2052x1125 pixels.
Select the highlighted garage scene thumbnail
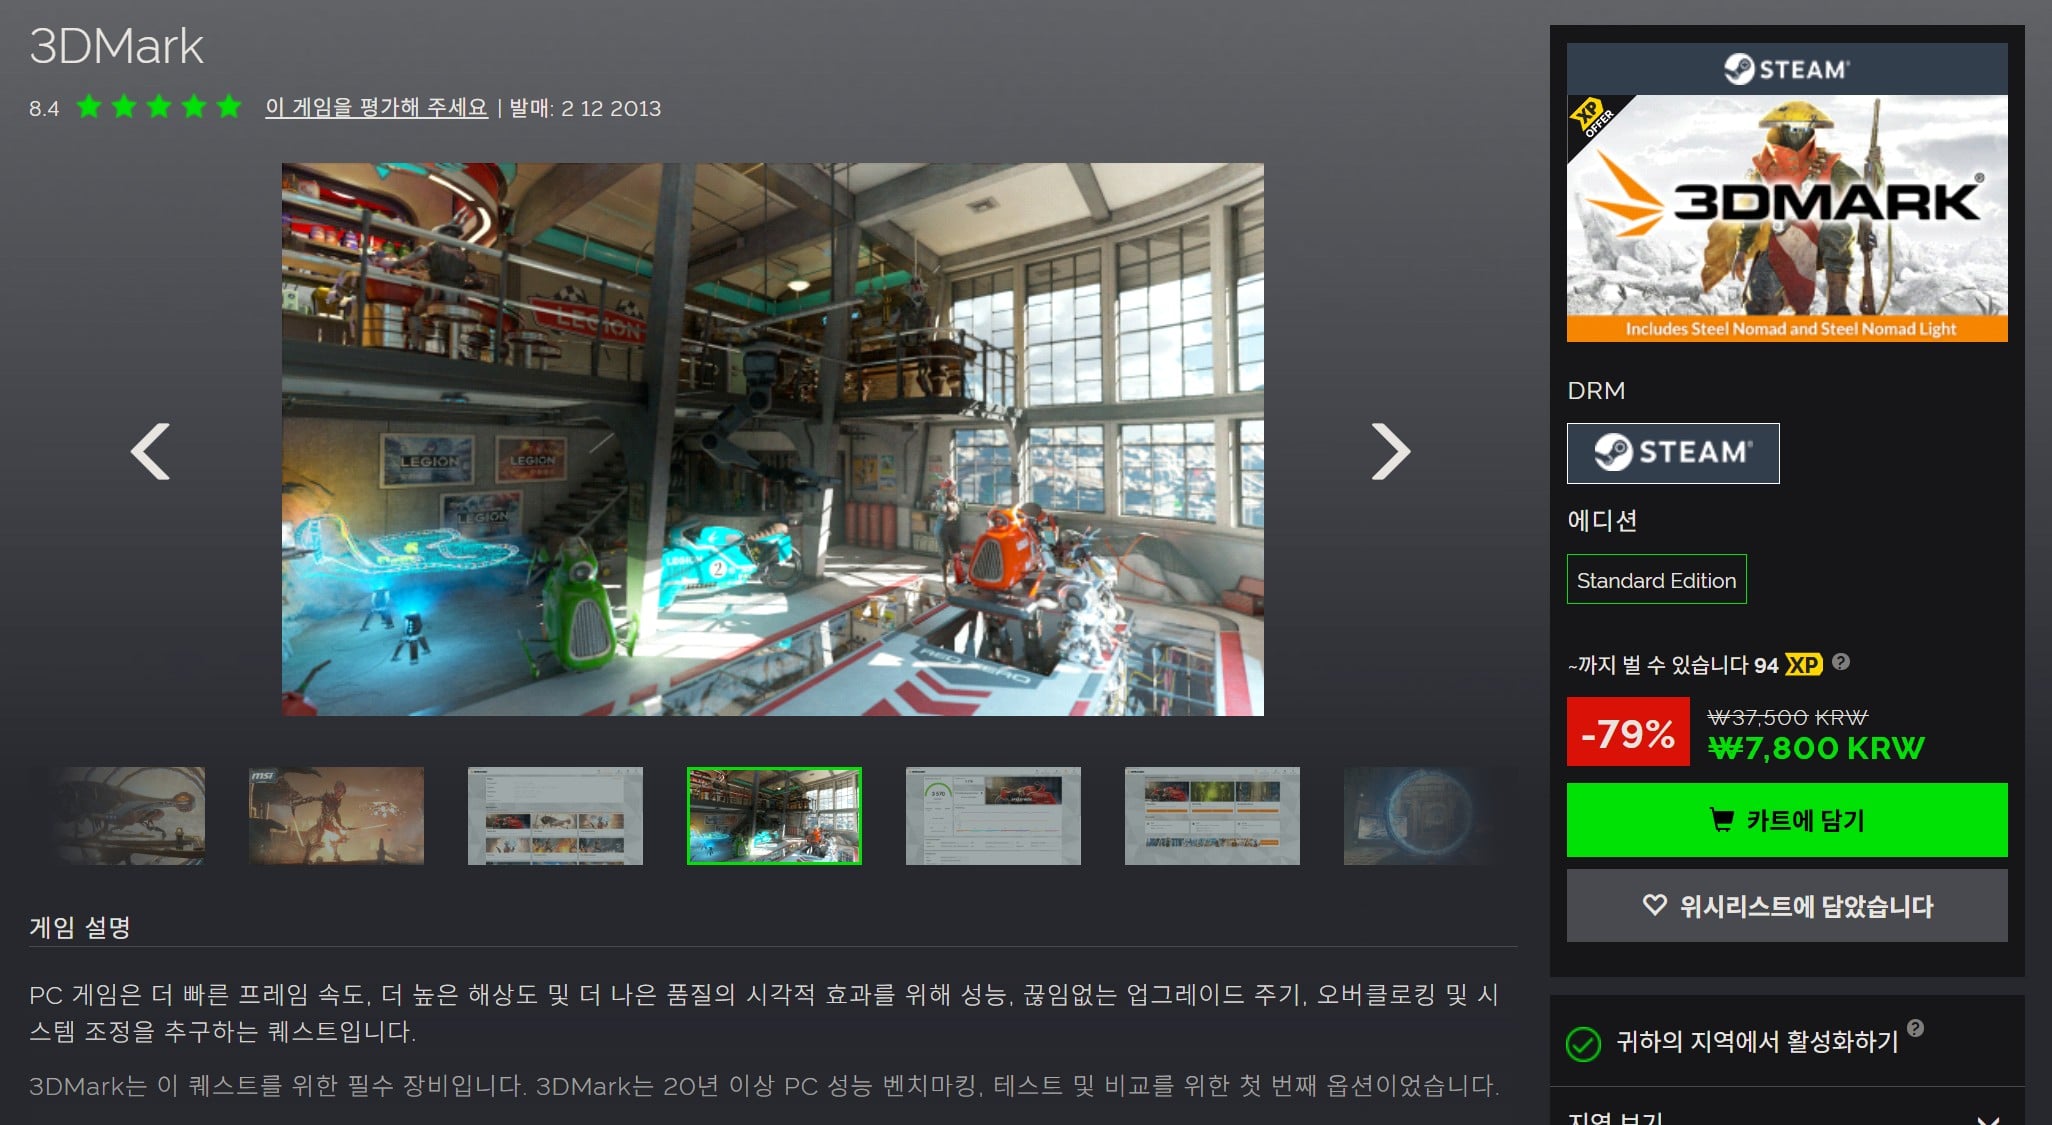point(774,816)
